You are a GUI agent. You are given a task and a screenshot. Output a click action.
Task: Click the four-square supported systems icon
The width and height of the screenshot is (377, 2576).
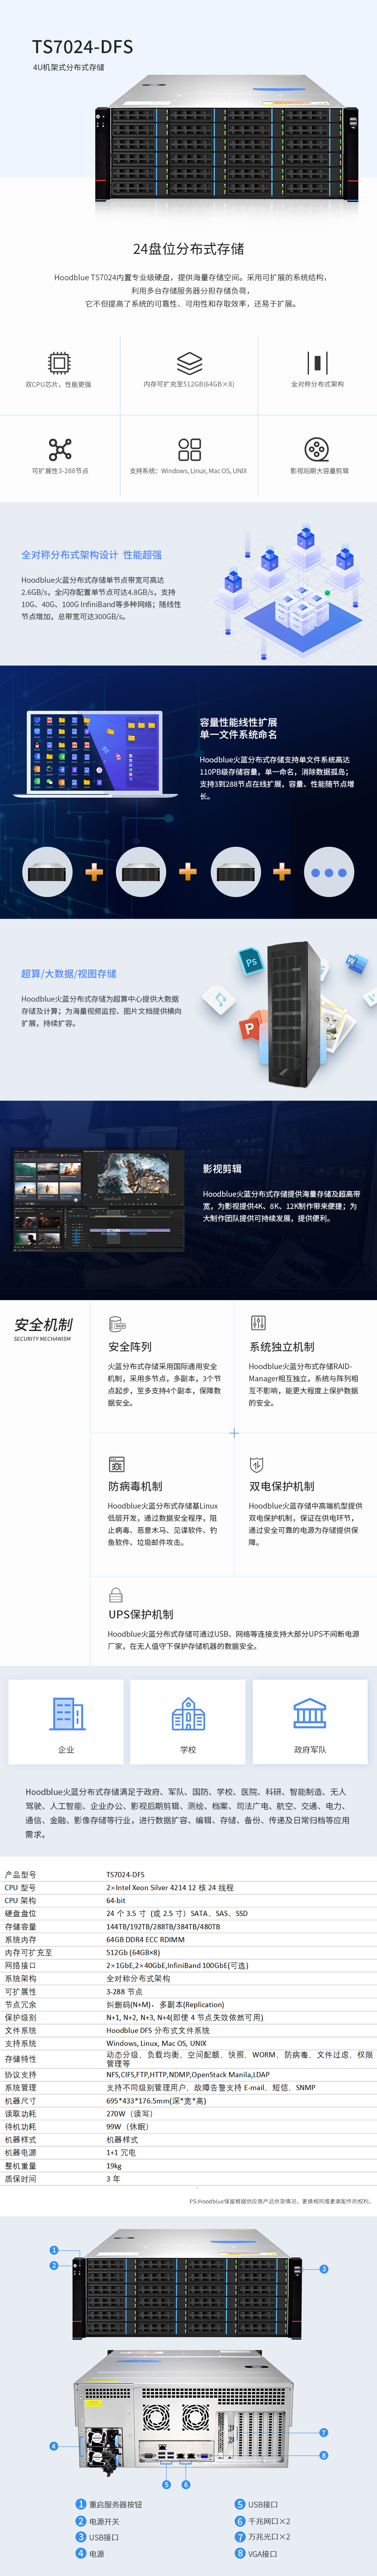point(189,449)
